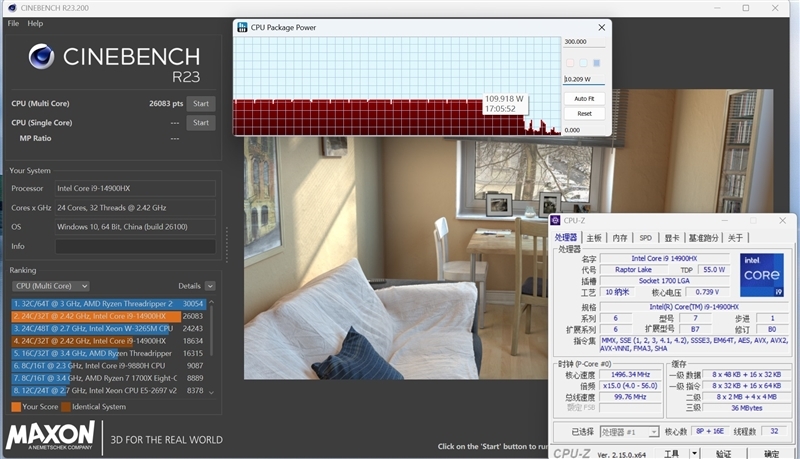Close the CPU Package Power window
The image size is (800, 459).
point(602,28)
